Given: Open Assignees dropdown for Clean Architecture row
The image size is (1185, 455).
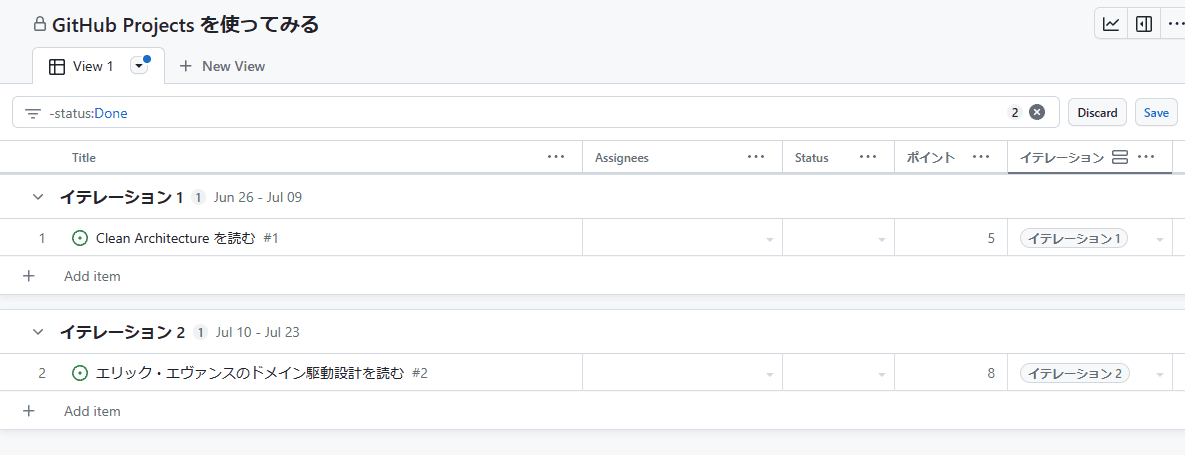Looking at the screenshot, I should pyautogui.click(x=769, y=239).
